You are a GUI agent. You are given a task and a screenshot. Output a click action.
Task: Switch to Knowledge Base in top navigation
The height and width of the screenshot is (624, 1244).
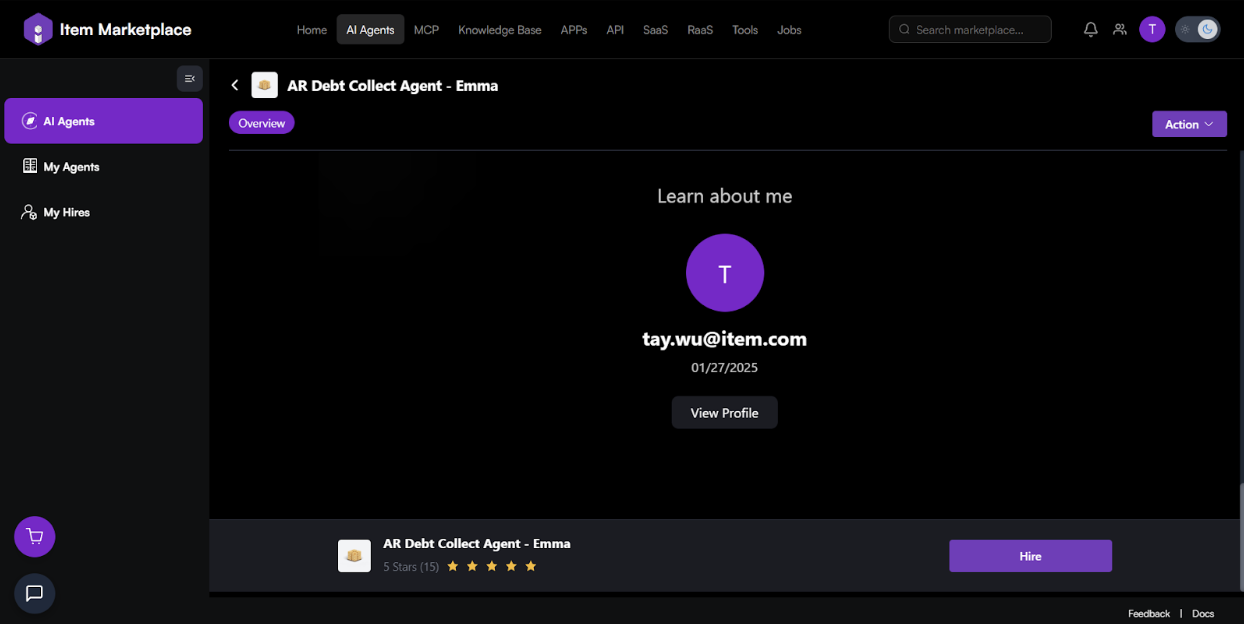(499, 30)
